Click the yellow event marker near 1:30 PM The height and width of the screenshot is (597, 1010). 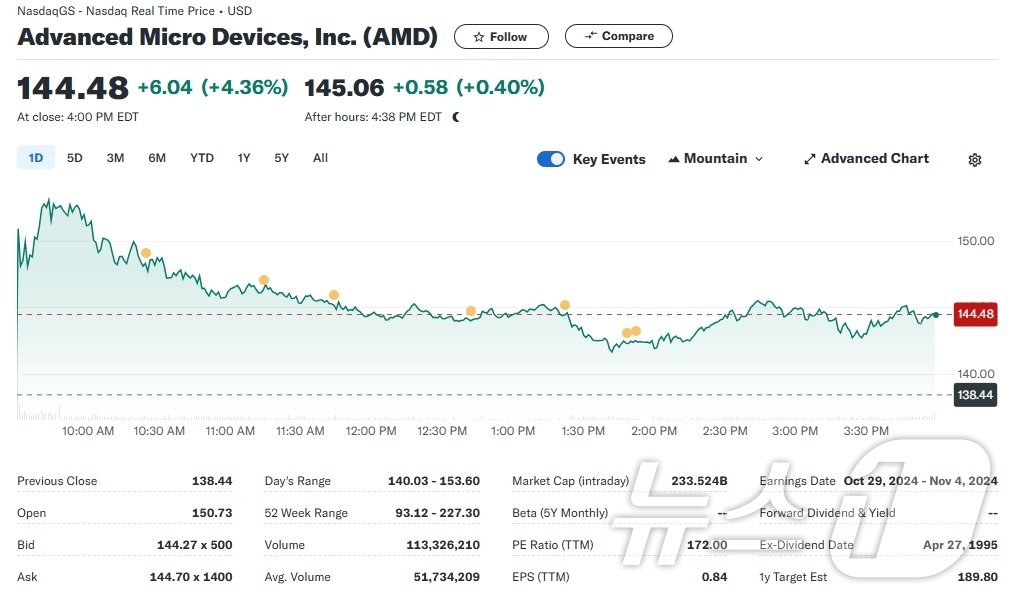tap(565, 304)
